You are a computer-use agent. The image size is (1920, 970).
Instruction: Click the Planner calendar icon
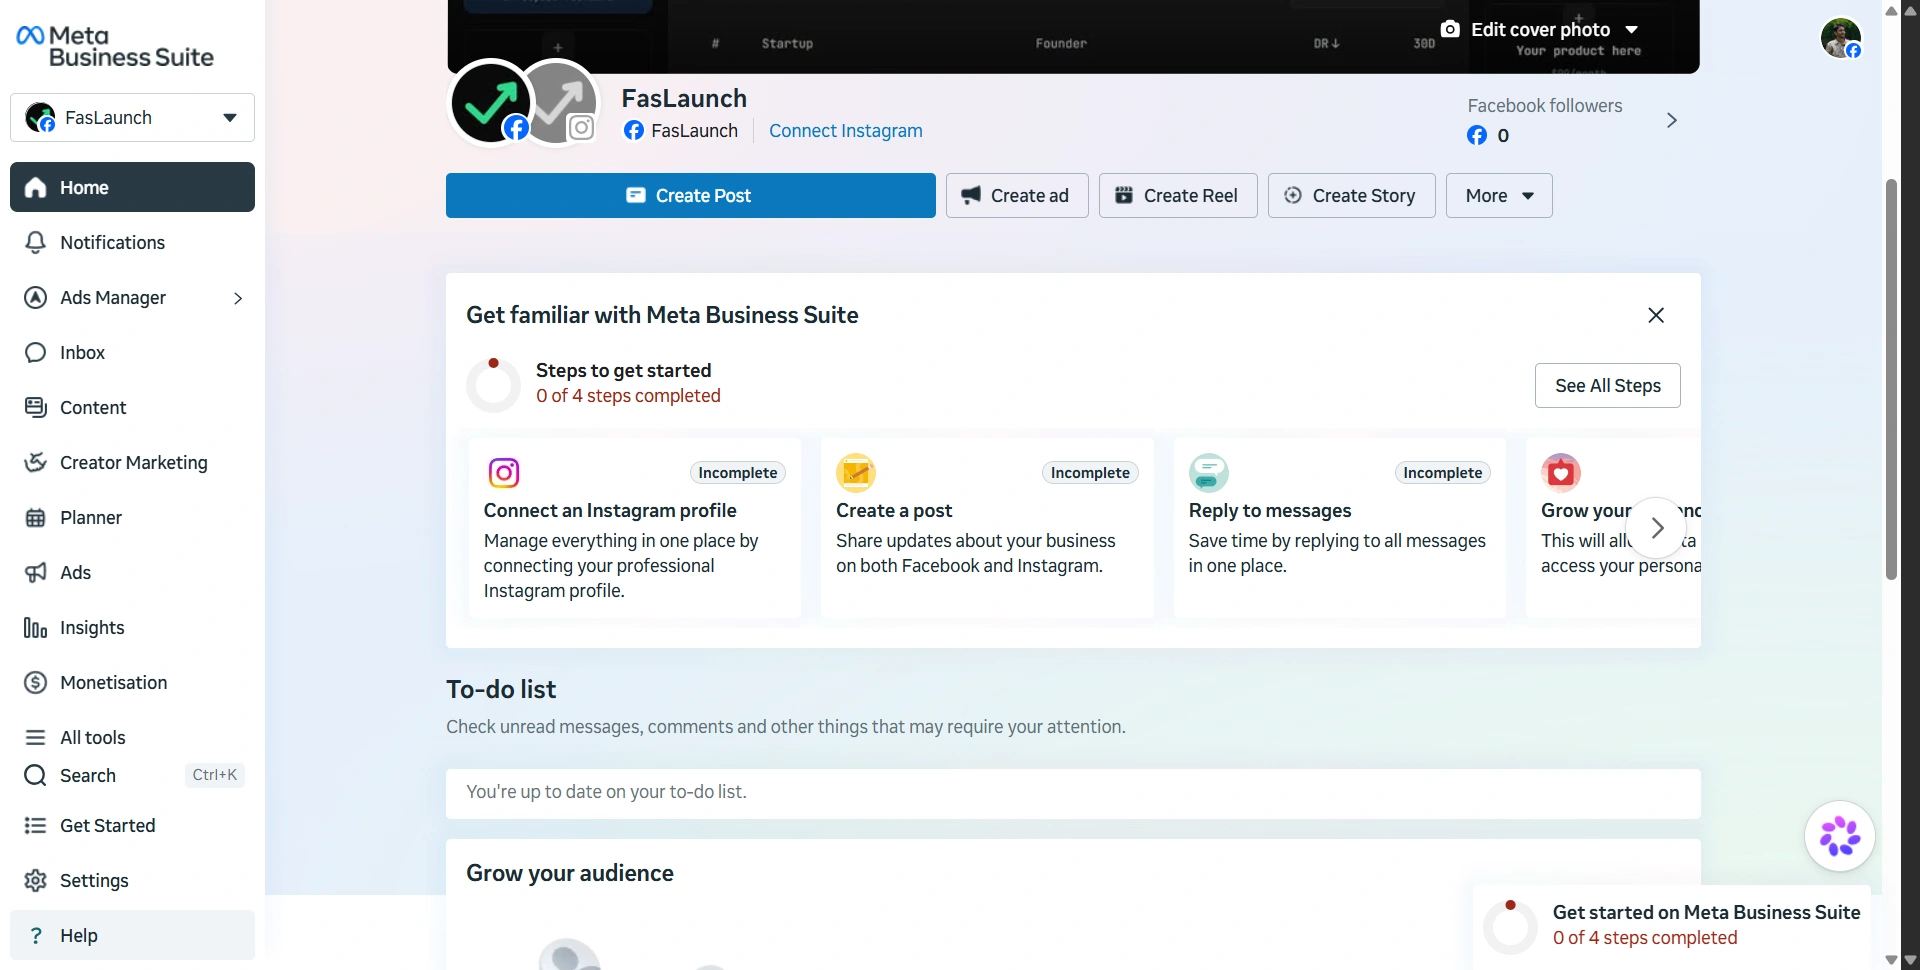tap(36, 517)
